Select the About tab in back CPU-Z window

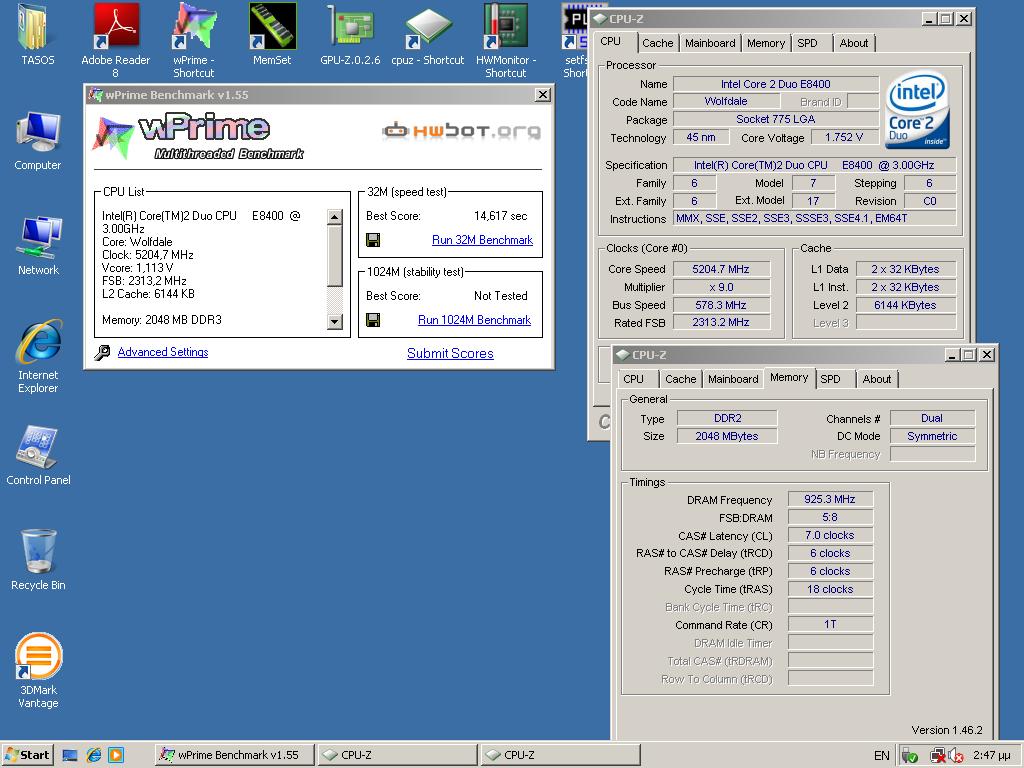[x=854, y=43]
